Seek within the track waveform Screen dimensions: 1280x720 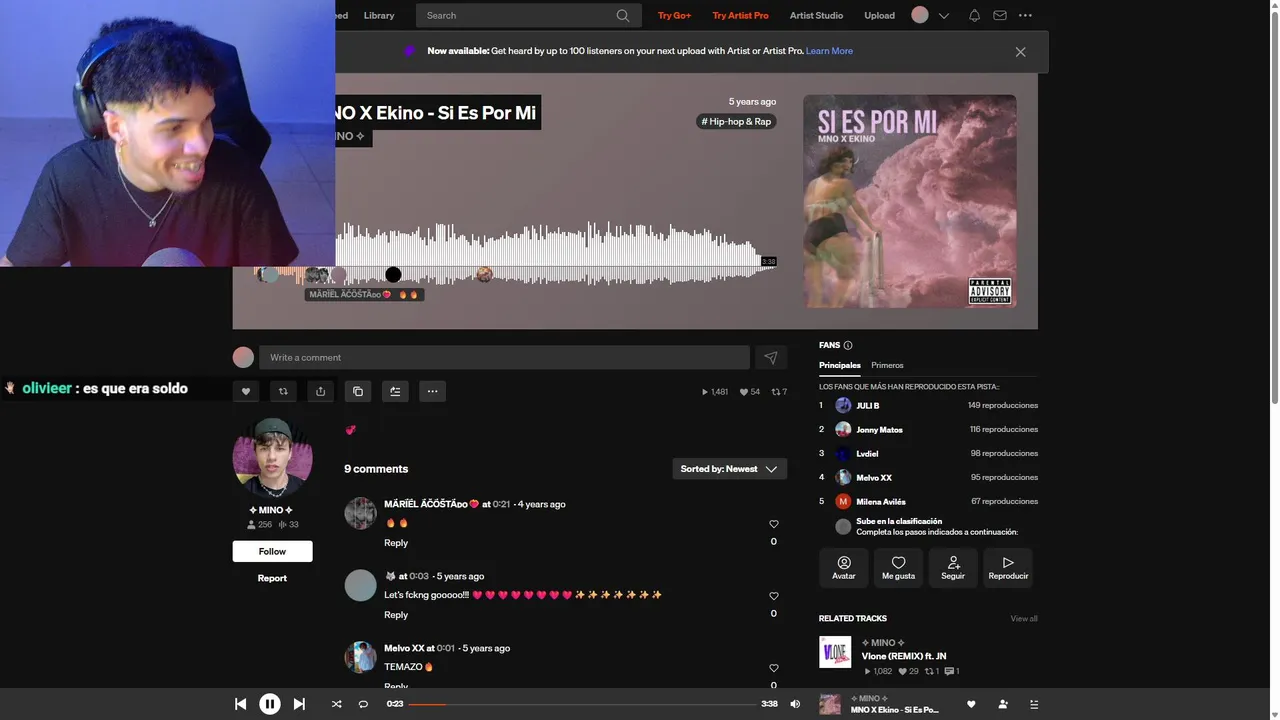[556, 253]
